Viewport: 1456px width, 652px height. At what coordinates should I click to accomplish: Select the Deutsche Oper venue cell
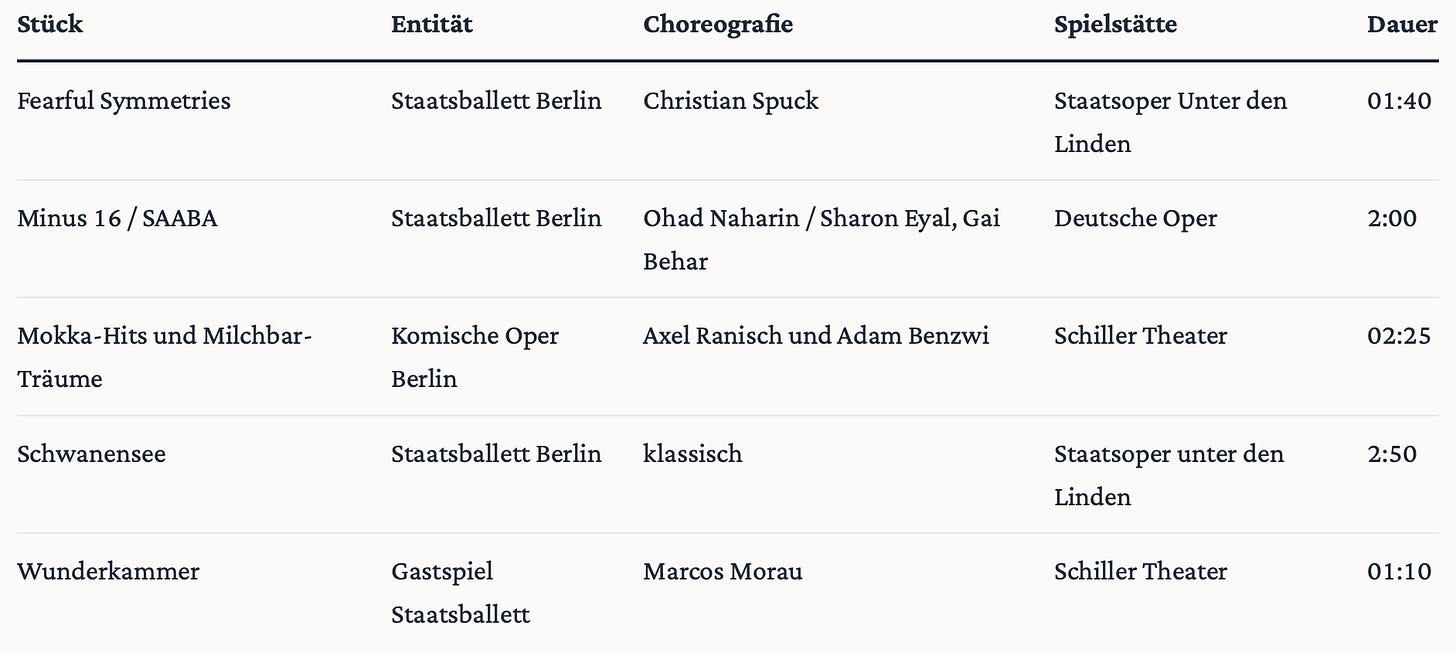click(x=1136, y=219)
